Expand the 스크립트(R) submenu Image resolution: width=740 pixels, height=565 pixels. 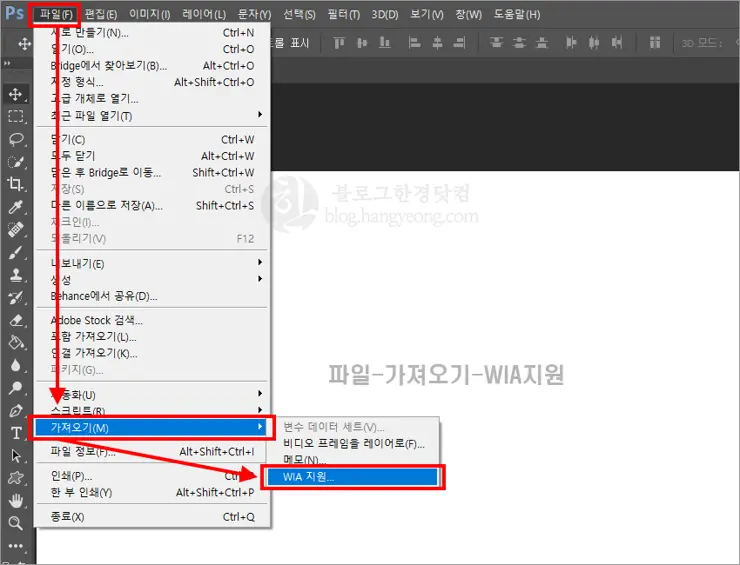tap(151, 410)
